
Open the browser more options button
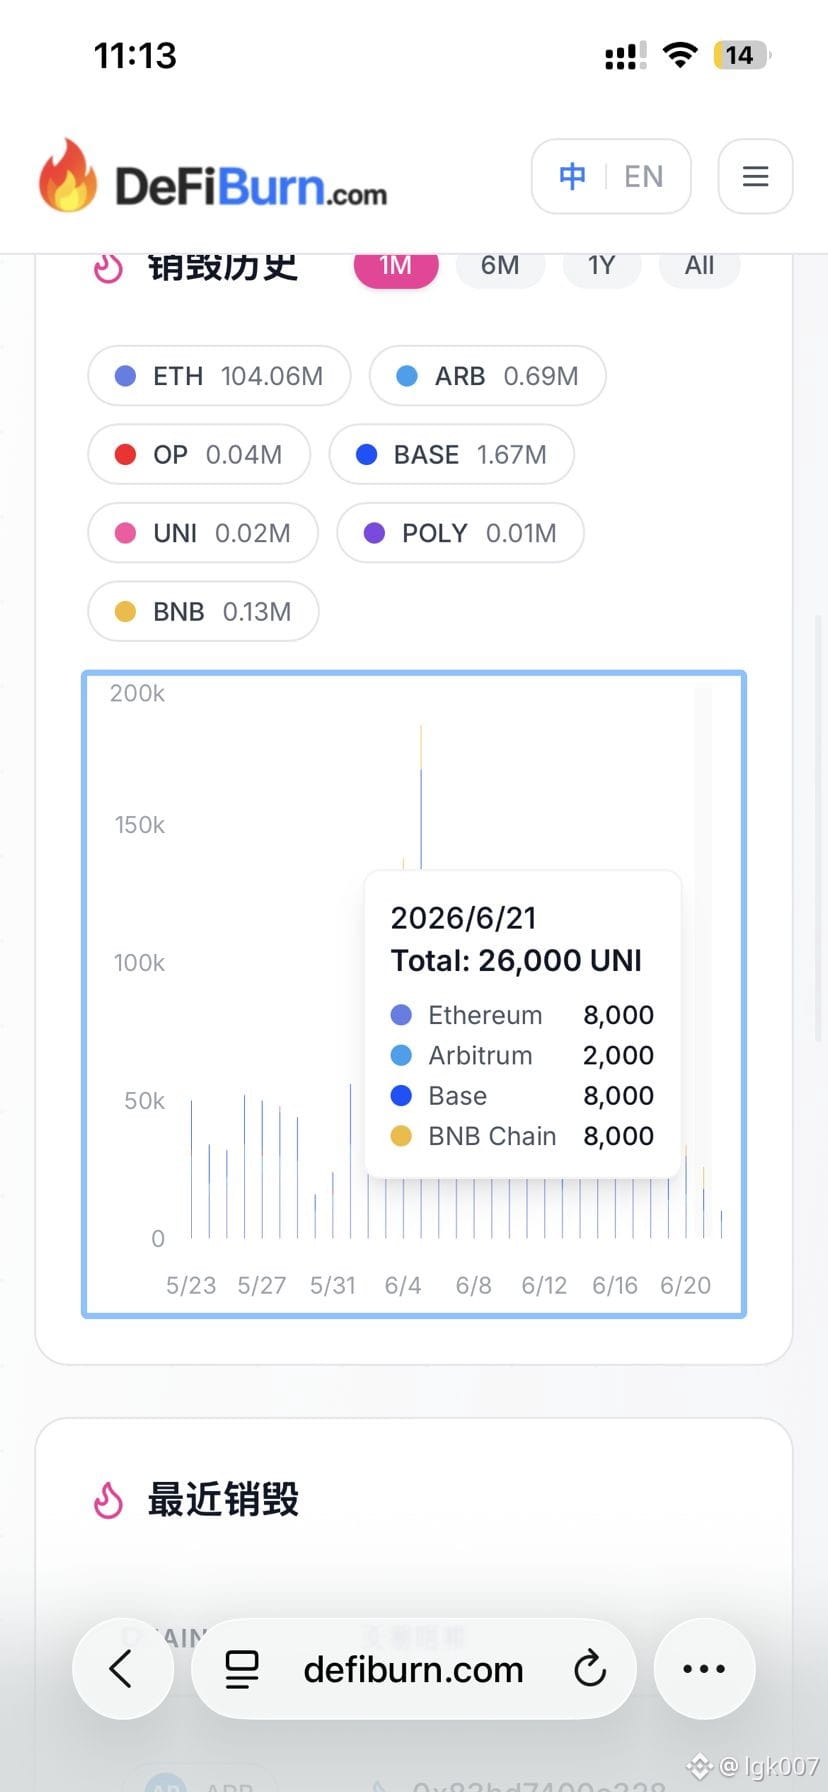pos(704,1669)
